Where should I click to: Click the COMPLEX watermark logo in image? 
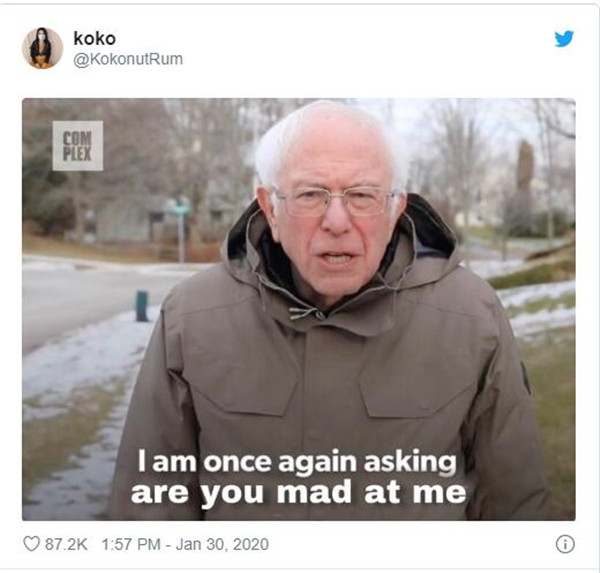coord(78,145)
